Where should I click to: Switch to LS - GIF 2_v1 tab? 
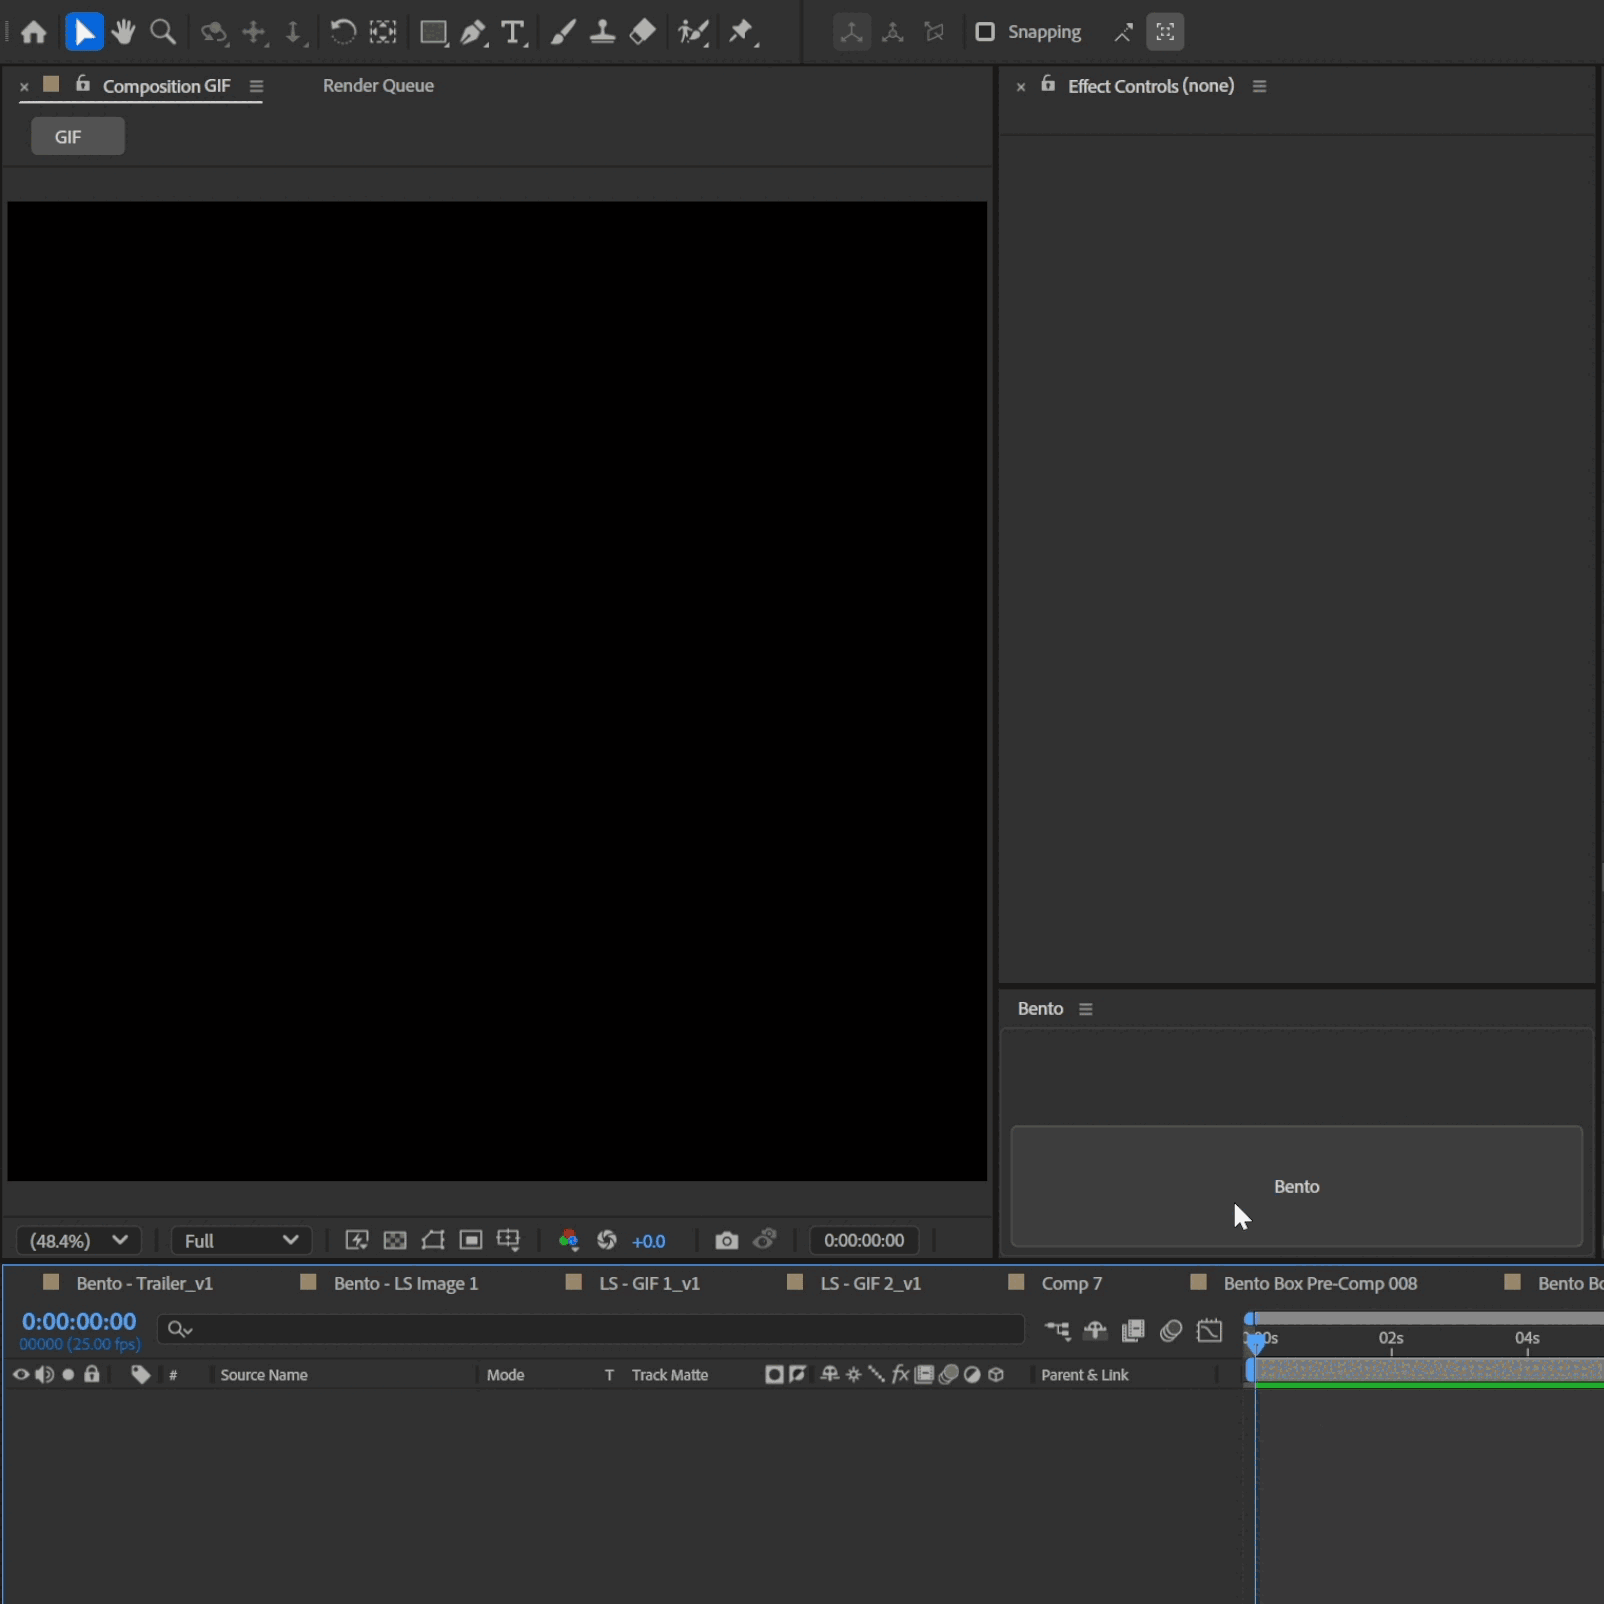tap(871, 1283)
